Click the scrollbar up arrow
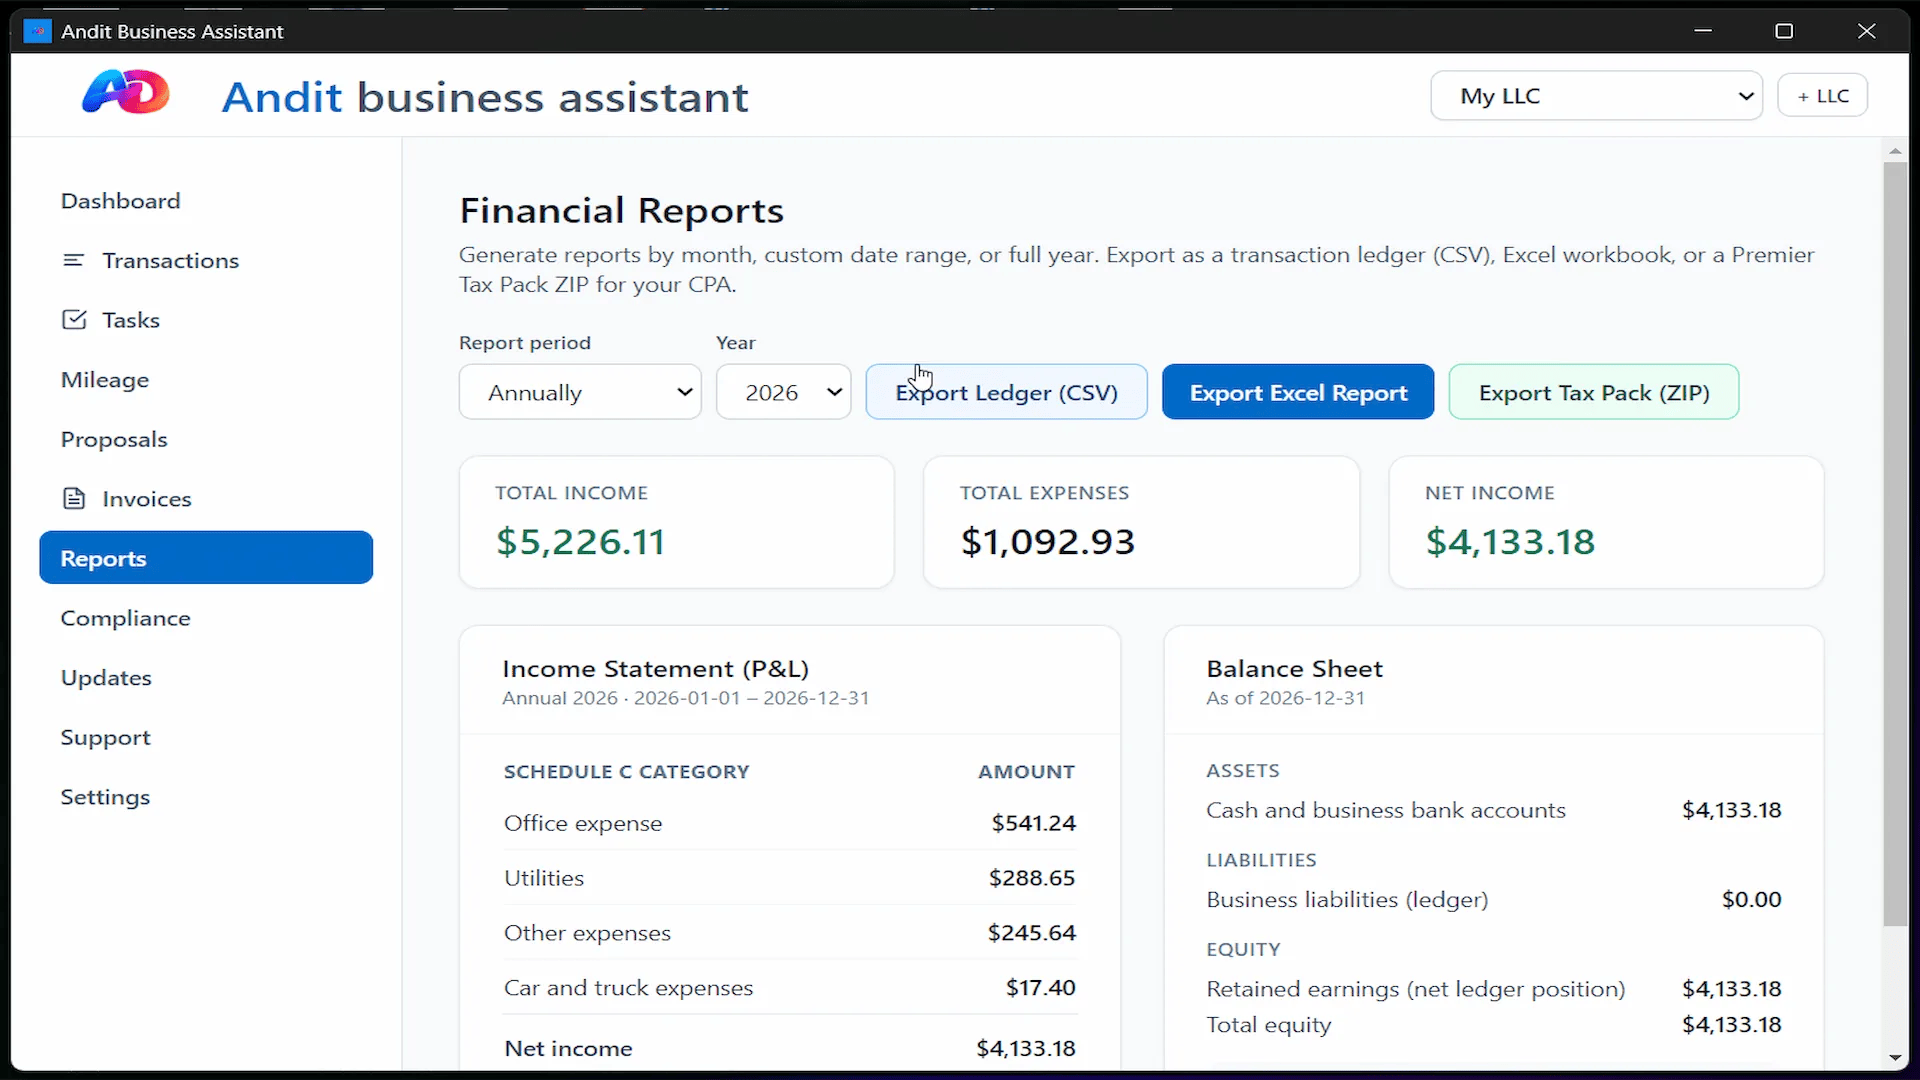The image size is (1920, 1080). point(1895,151)
